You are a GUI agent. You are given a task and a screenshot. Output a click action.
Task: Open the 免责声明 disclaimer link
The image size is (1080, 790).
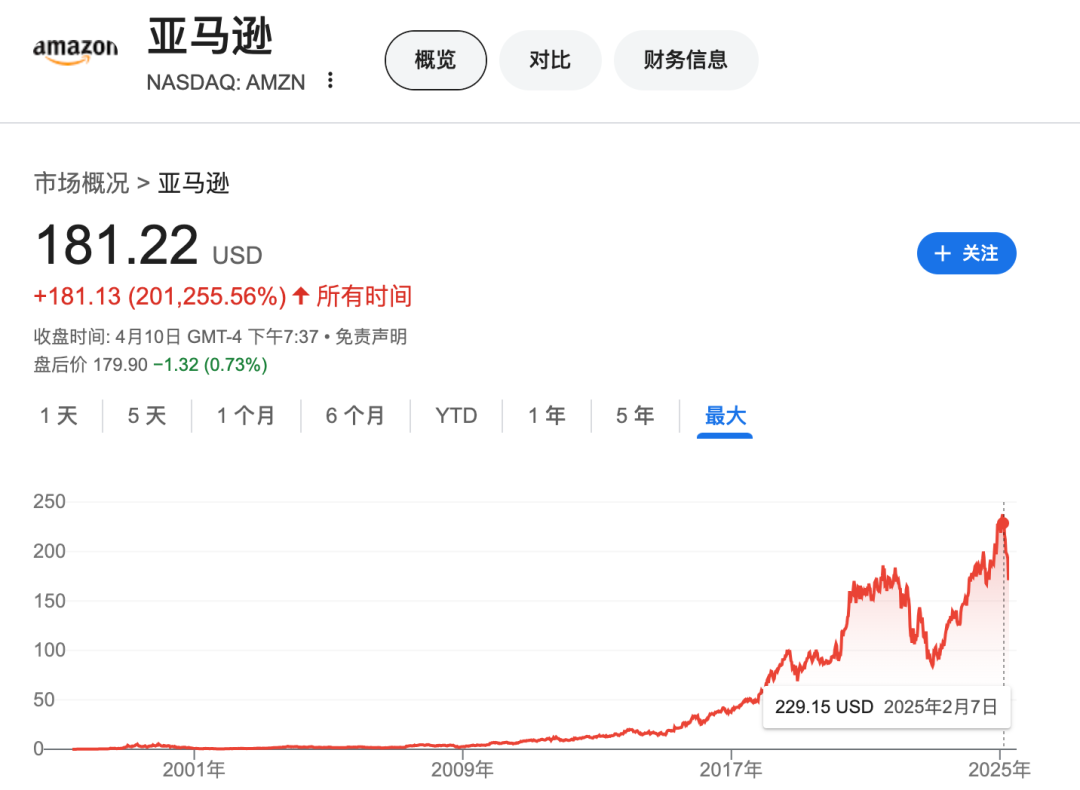(371, 337)
